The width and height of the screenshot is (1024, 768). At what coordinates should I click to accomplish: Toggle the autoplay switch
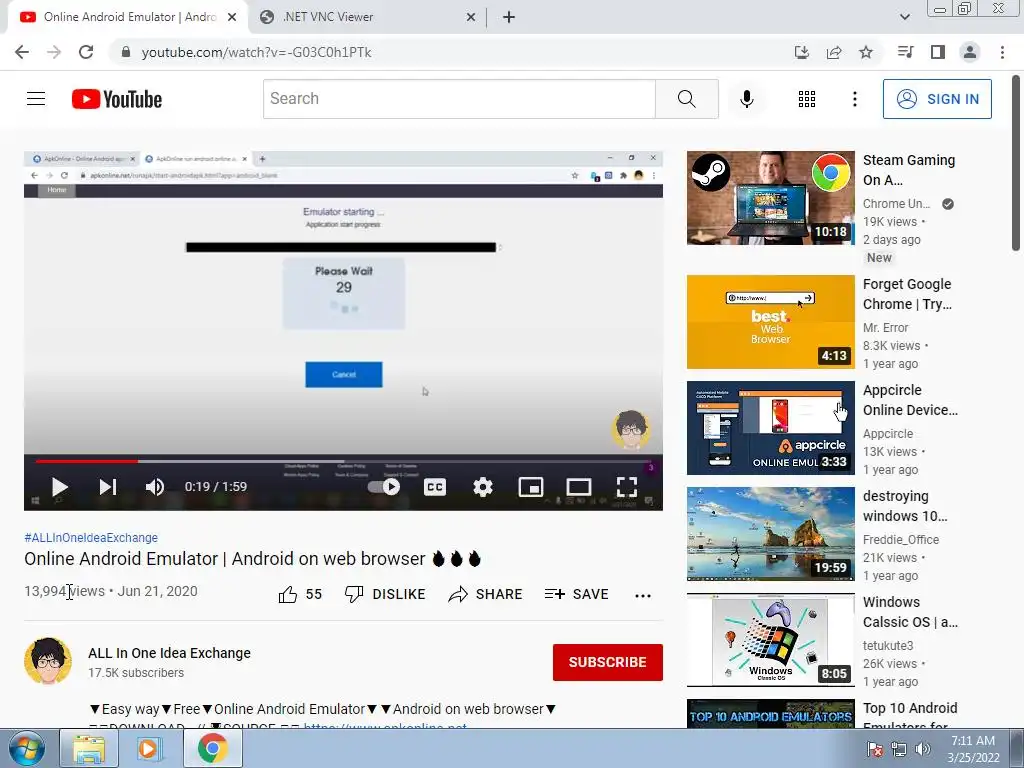coord(384,487)
